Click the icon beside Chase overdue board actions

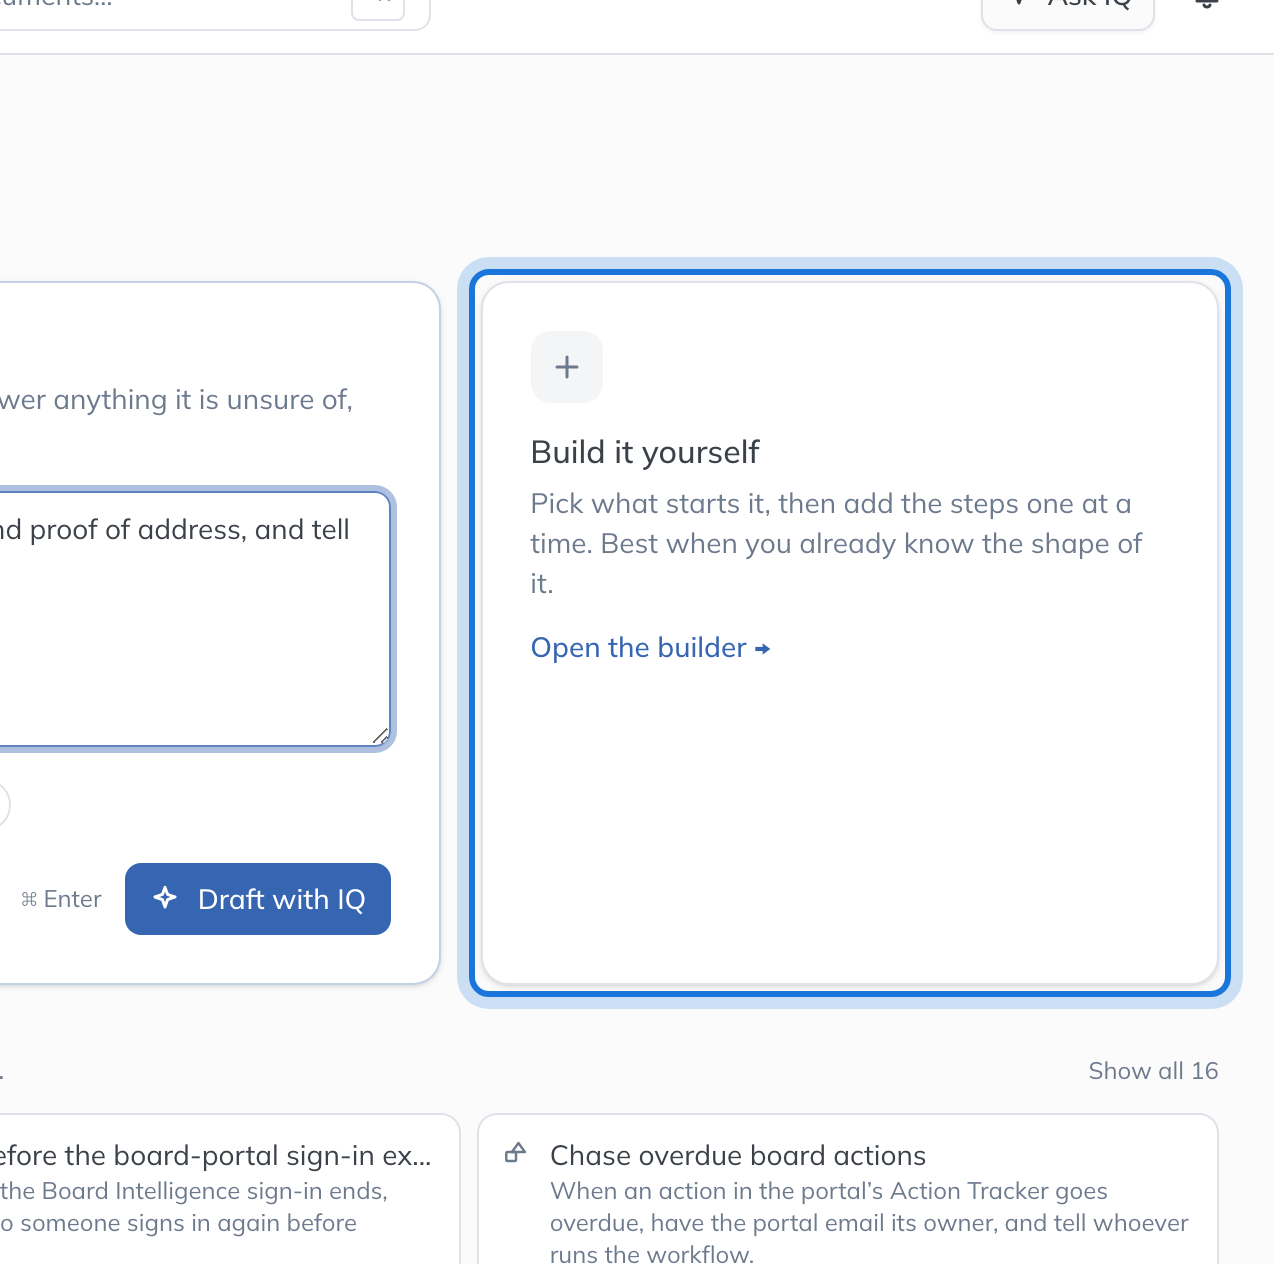(x=515, y=1153)
